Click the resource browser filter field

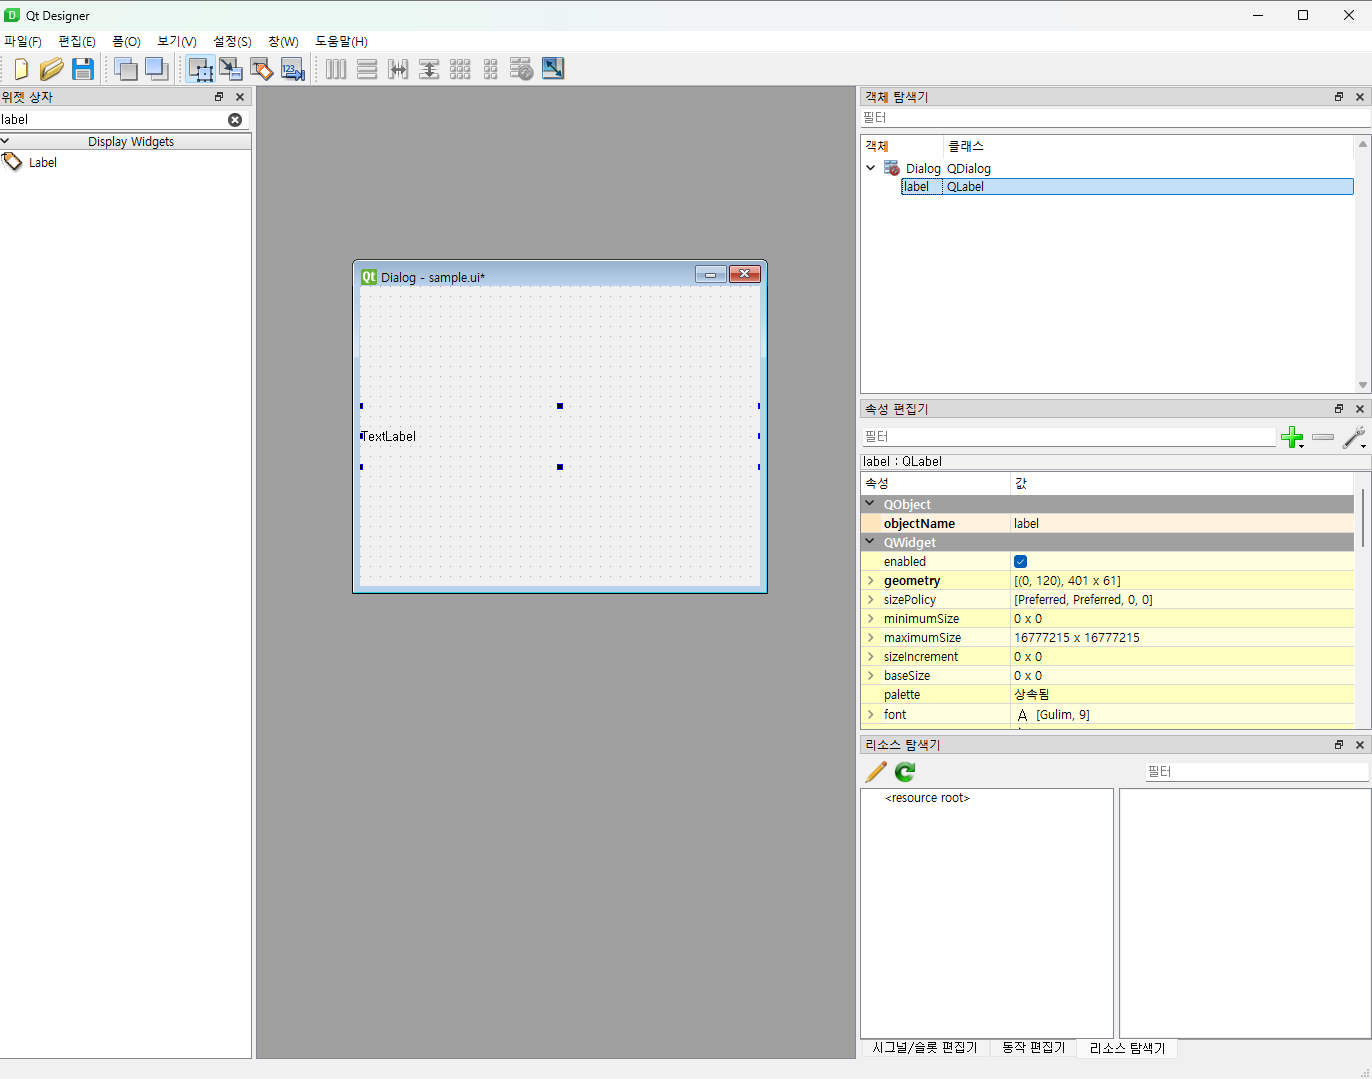pyautogui.click(x=1257, y=772)
